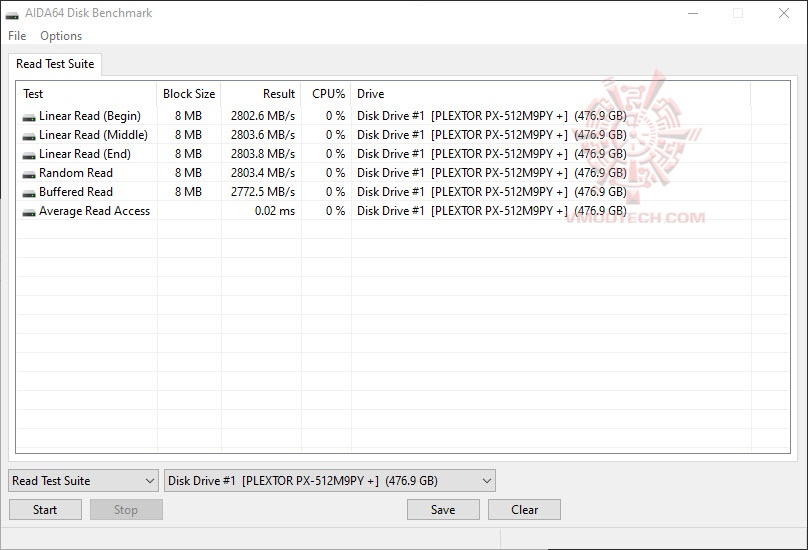Click the 8 MB block size for Random Read

pyautogui.click(x=188, y=173)
